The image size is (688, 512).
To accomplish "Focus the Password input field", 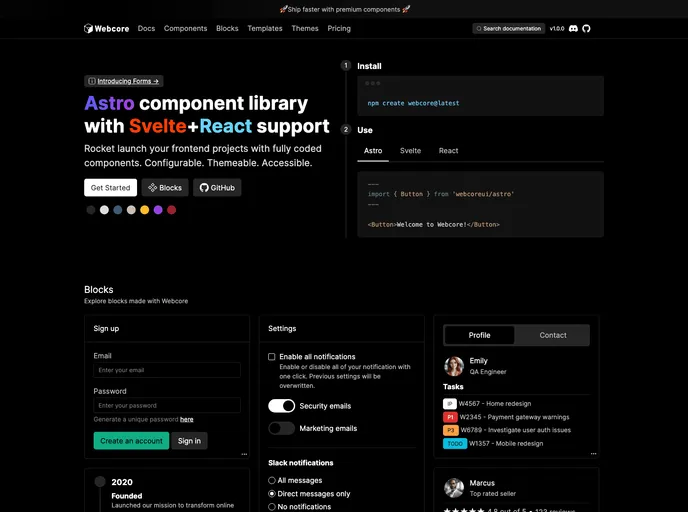I will (167, 405).
